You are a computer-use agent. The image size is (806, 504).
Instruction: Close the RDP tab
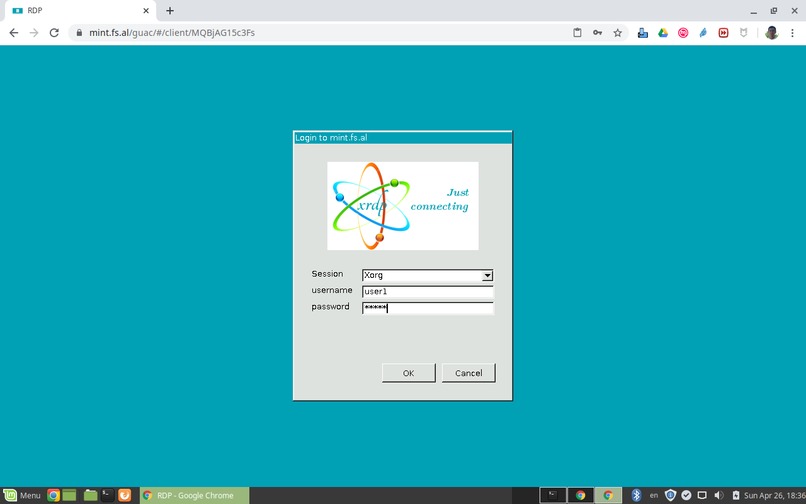click(146, 10)
